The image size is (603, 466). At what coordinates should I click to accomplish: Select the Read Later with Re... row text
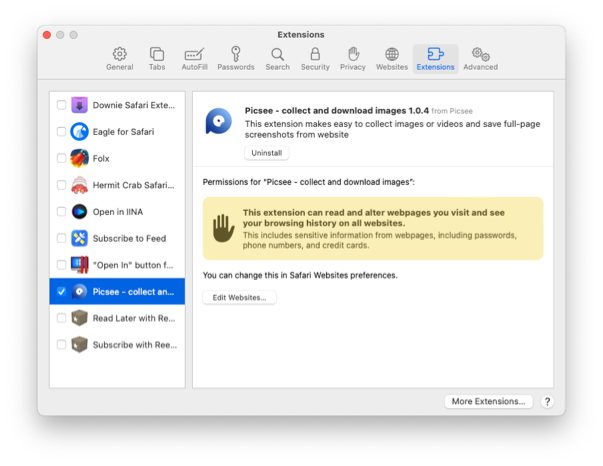pyautogui.click(x=134, y=318)
